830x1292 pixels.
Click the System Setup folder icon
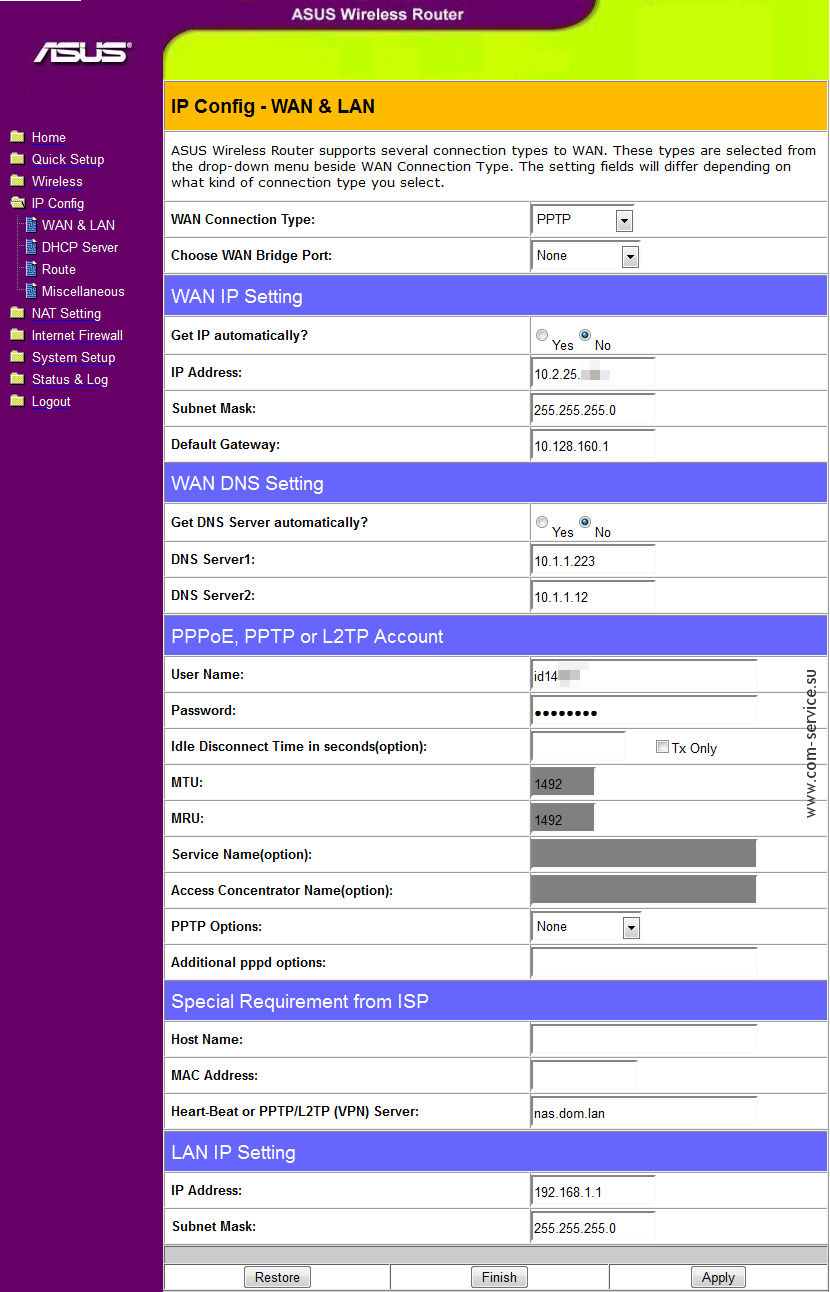click(17, 357)
